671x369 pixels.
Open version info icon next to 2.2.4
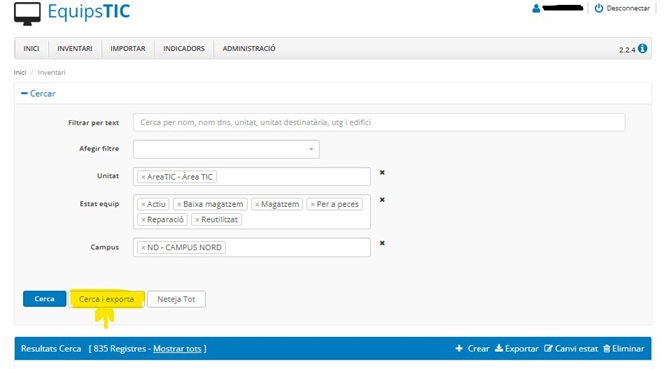pos(642,49)
